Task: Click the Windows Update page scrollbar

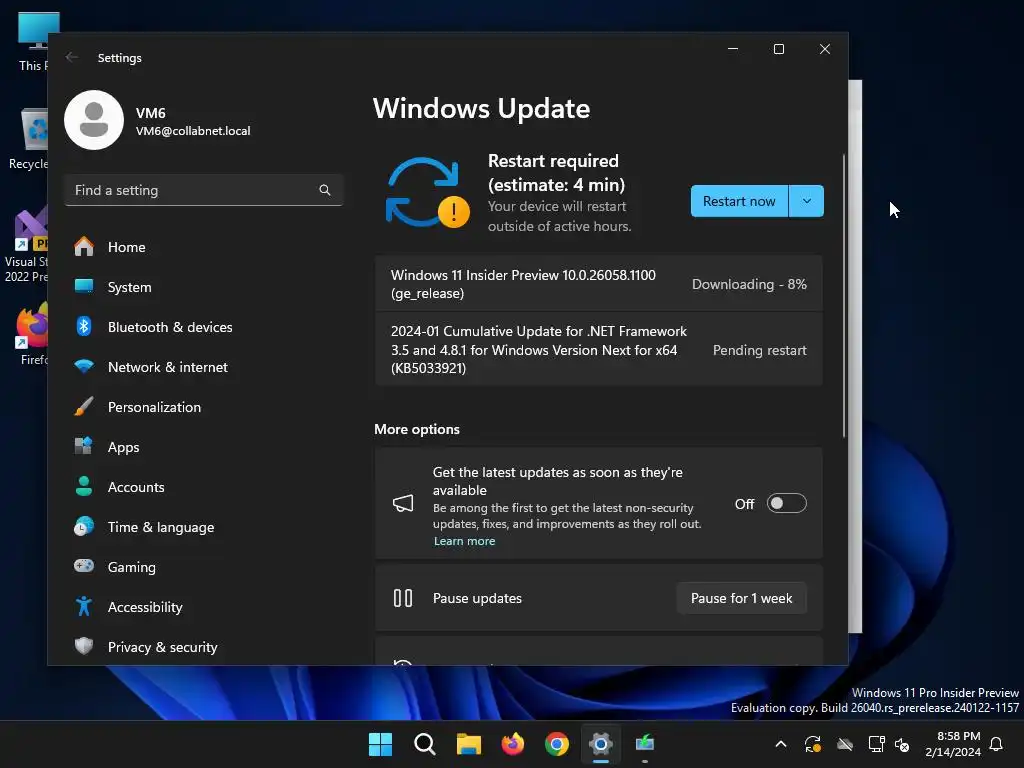Action: pyautogui.click(x=844, y=296)
